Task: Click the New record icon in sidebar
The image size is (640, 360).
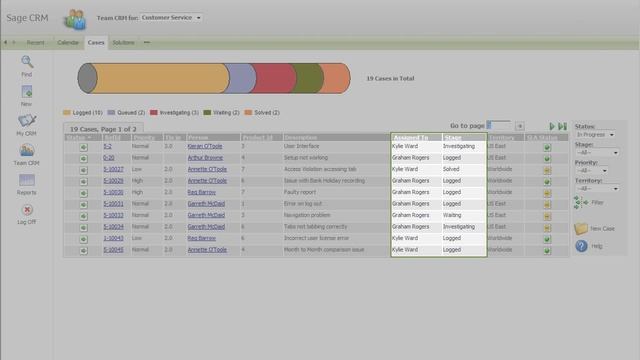Action: [27, 91]
